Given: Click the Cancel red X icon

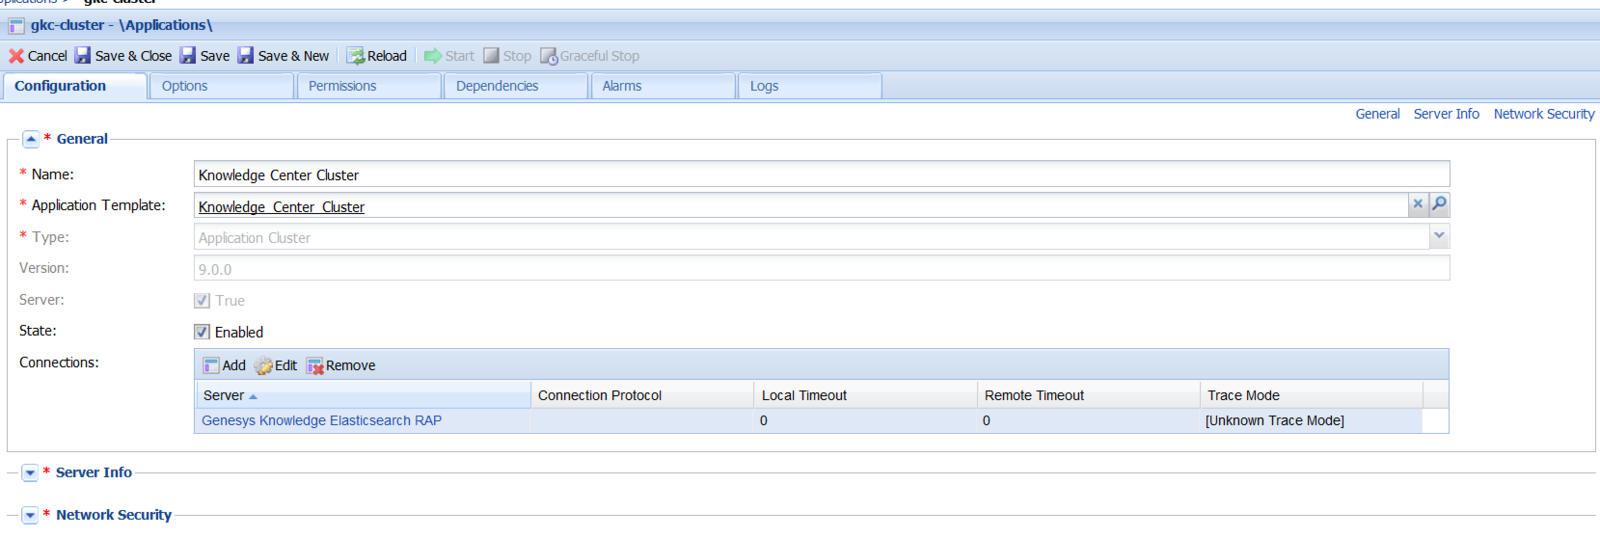Looking at the screenshot, I should tap(16, 56).
